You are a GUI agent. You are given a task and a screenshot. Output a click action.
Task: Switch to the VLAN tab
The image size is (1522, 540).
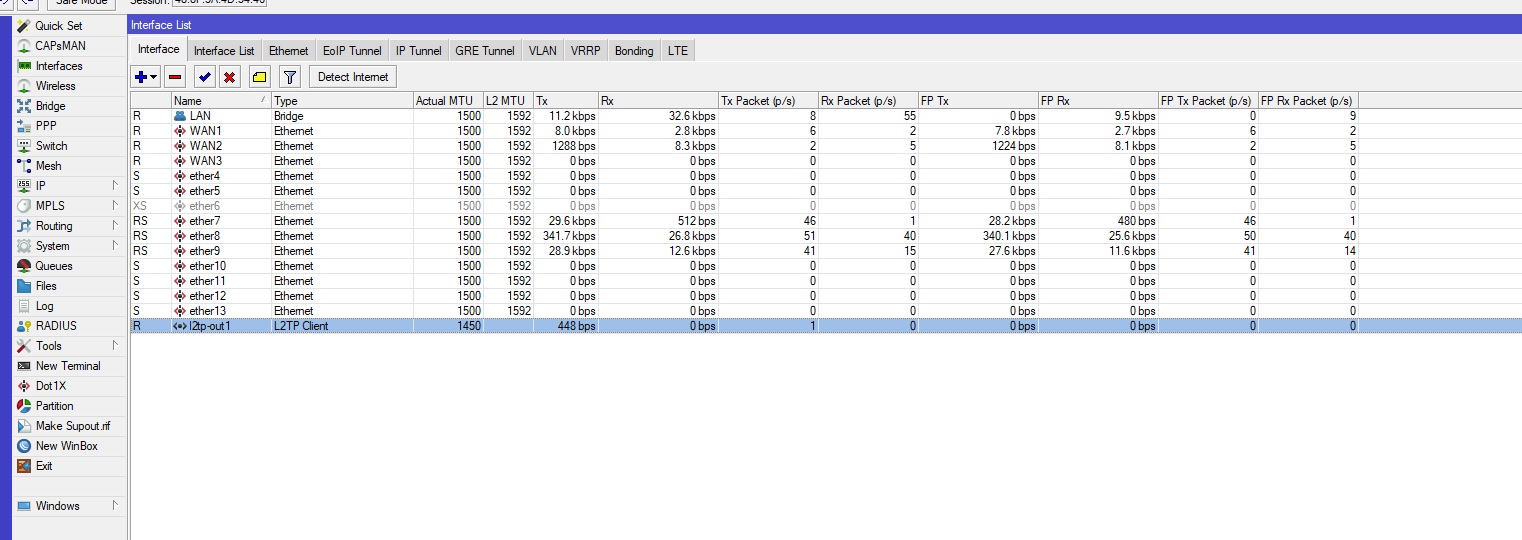(543, 50)
